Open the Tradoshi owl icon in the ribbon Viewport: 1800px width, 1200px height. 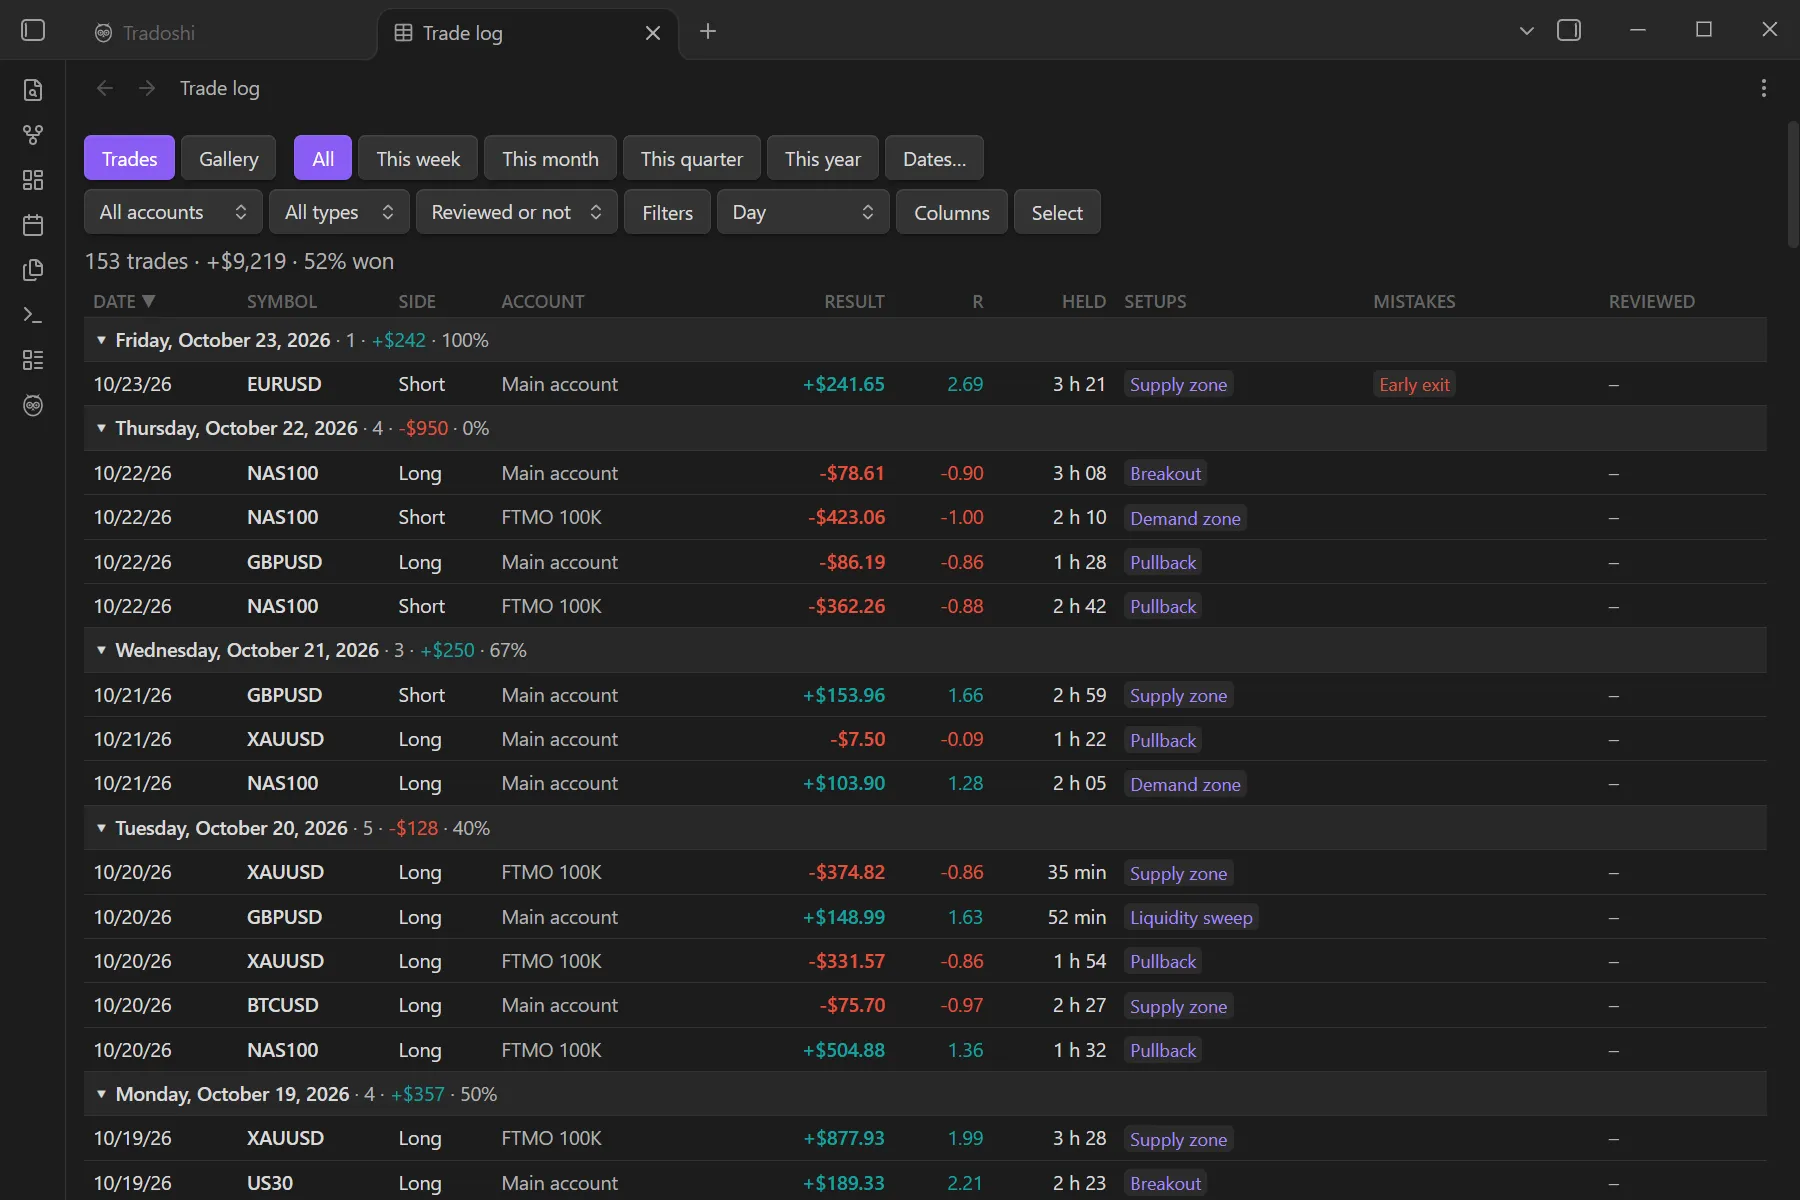tap(33, 405)
